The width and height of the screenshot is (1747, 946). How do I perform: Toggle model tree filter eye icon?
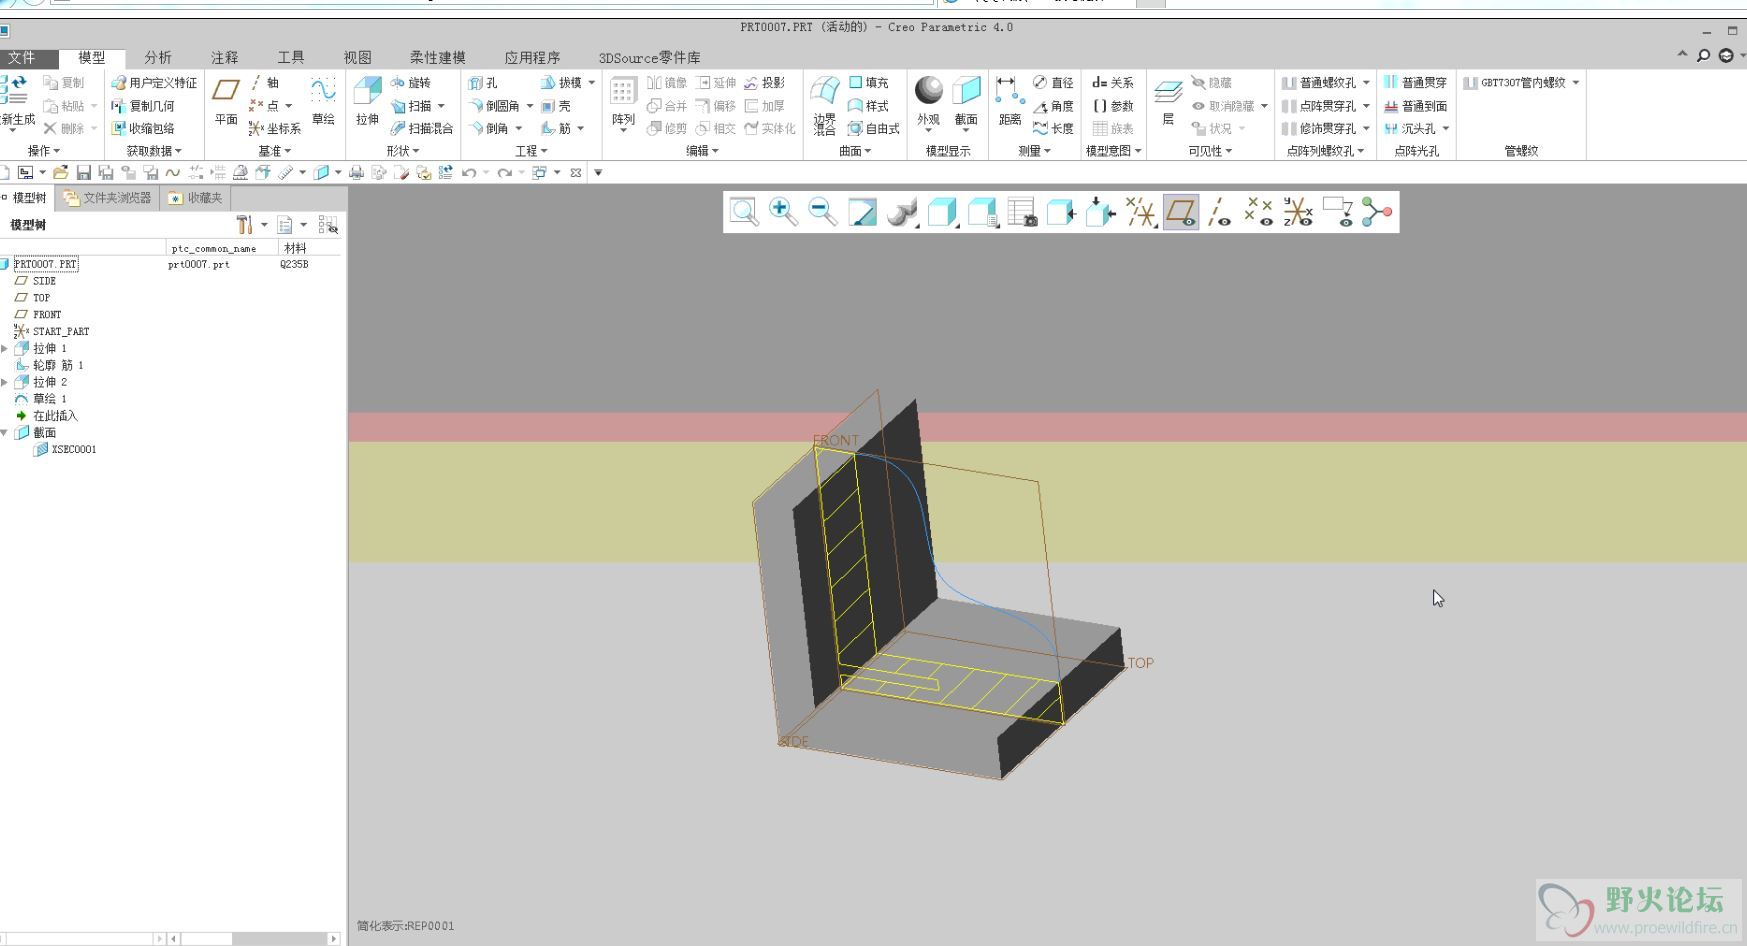[328, 225]
